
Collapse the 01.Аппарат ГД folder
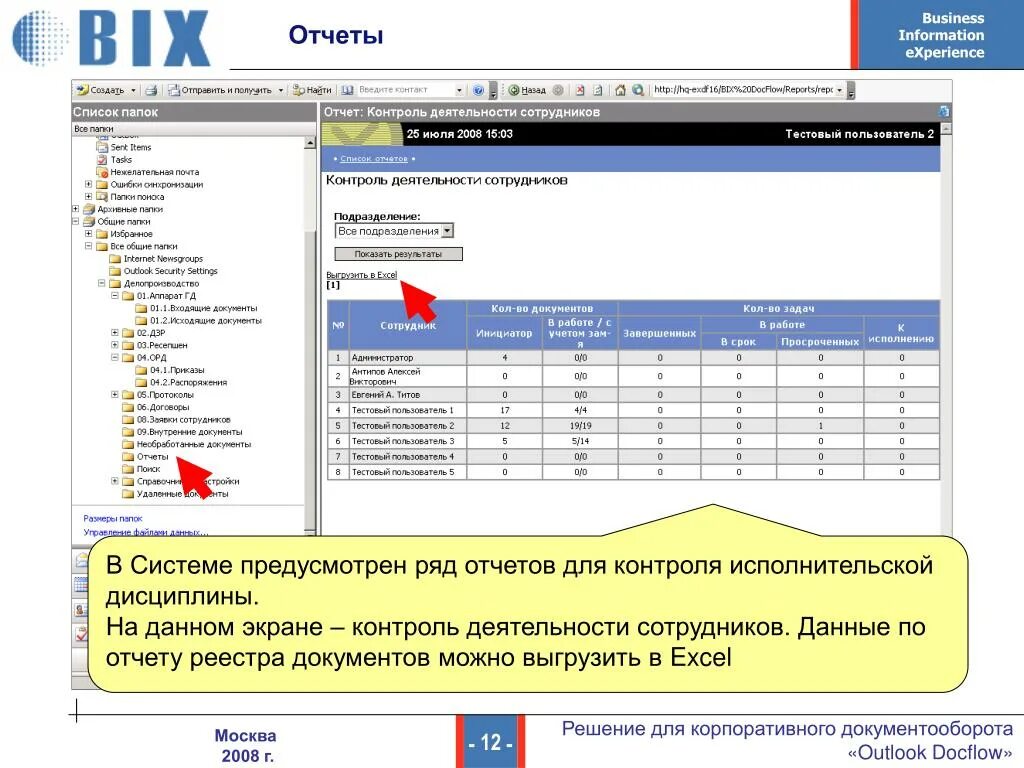(114, 296)
